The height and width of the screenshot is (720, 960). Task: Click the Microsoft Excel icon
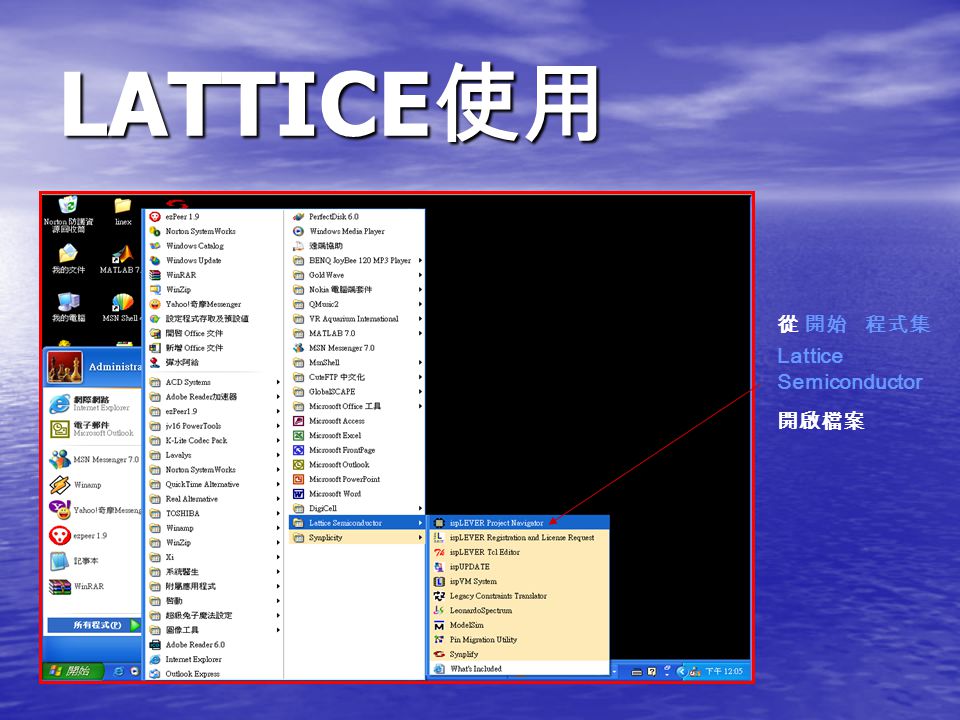(298, 435)
